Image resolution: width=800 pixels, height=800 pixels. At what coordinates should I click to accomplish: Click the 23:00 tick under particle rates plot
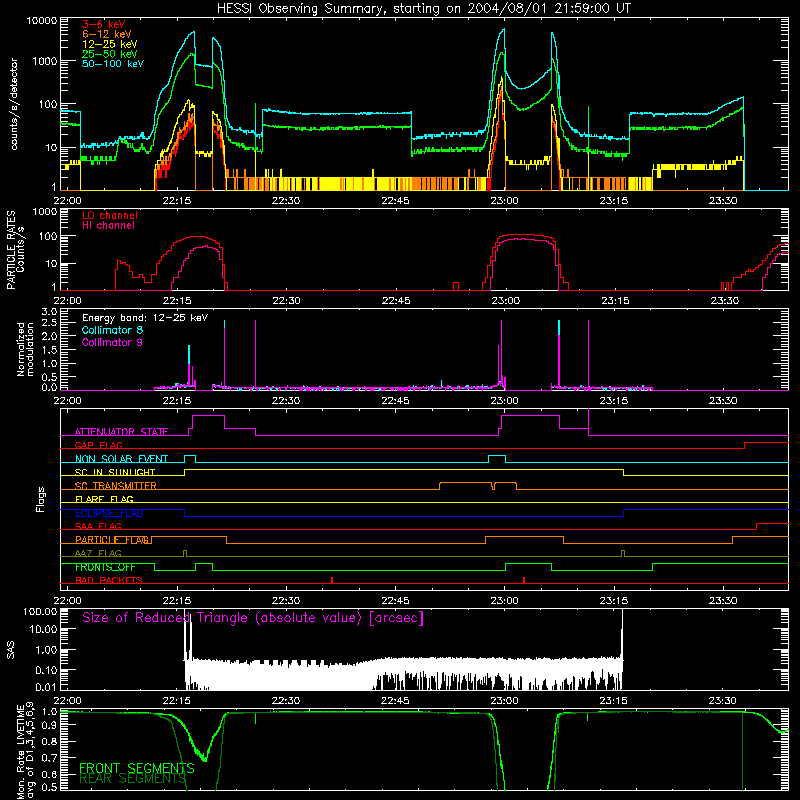pyautogui.click(x=505, y=301)
